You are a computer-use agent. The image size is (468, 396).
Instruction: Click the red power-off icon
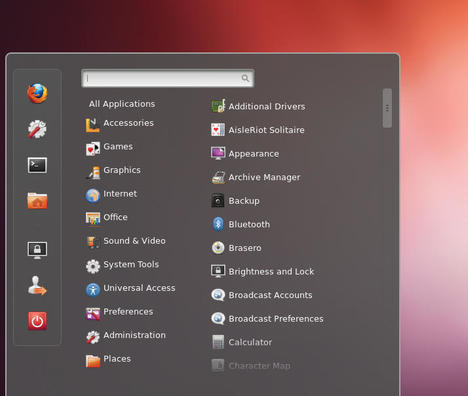point(37,321)
